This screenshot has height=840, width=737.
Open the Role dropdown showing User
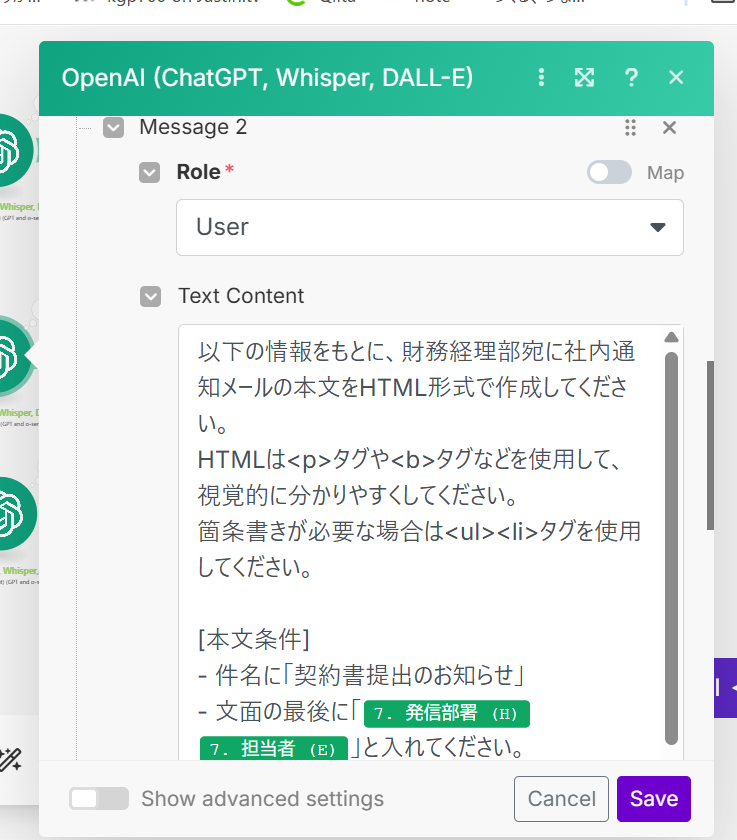click(430, 227)
